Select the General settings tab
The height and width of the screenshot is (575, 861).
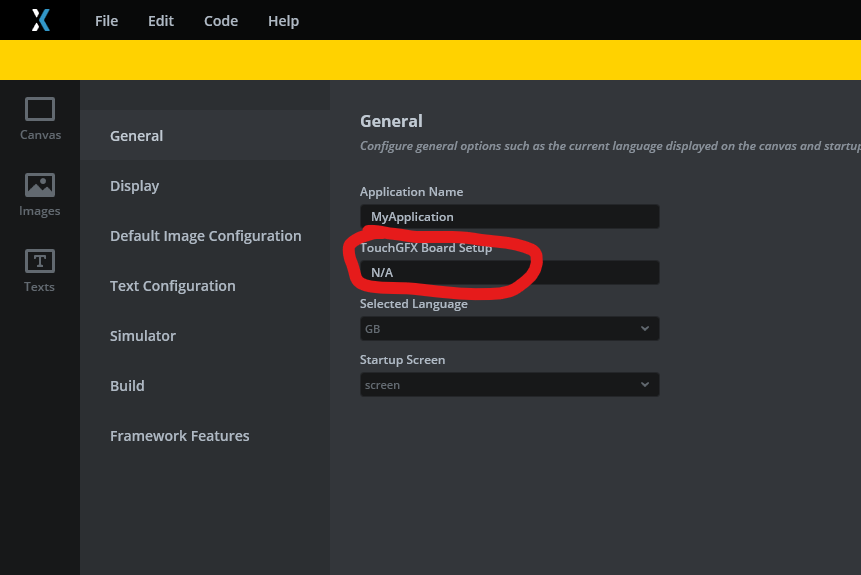point(137,136)
